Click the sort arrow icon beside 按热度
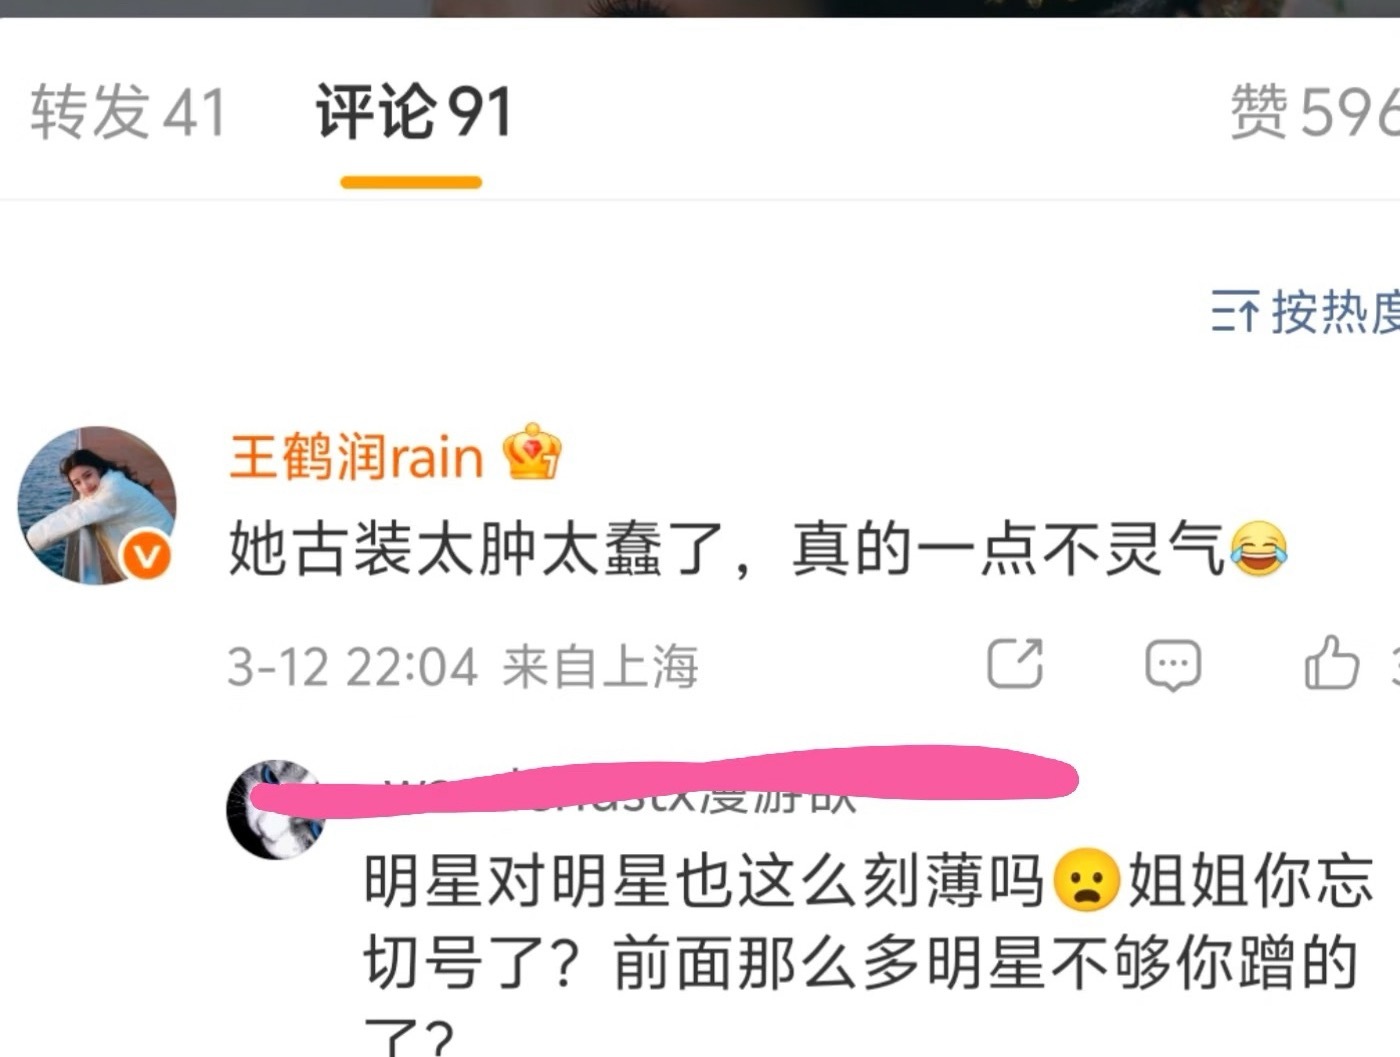Image resolution: width=1400 pixels, height=1057 pixels. coord(1235,312)
